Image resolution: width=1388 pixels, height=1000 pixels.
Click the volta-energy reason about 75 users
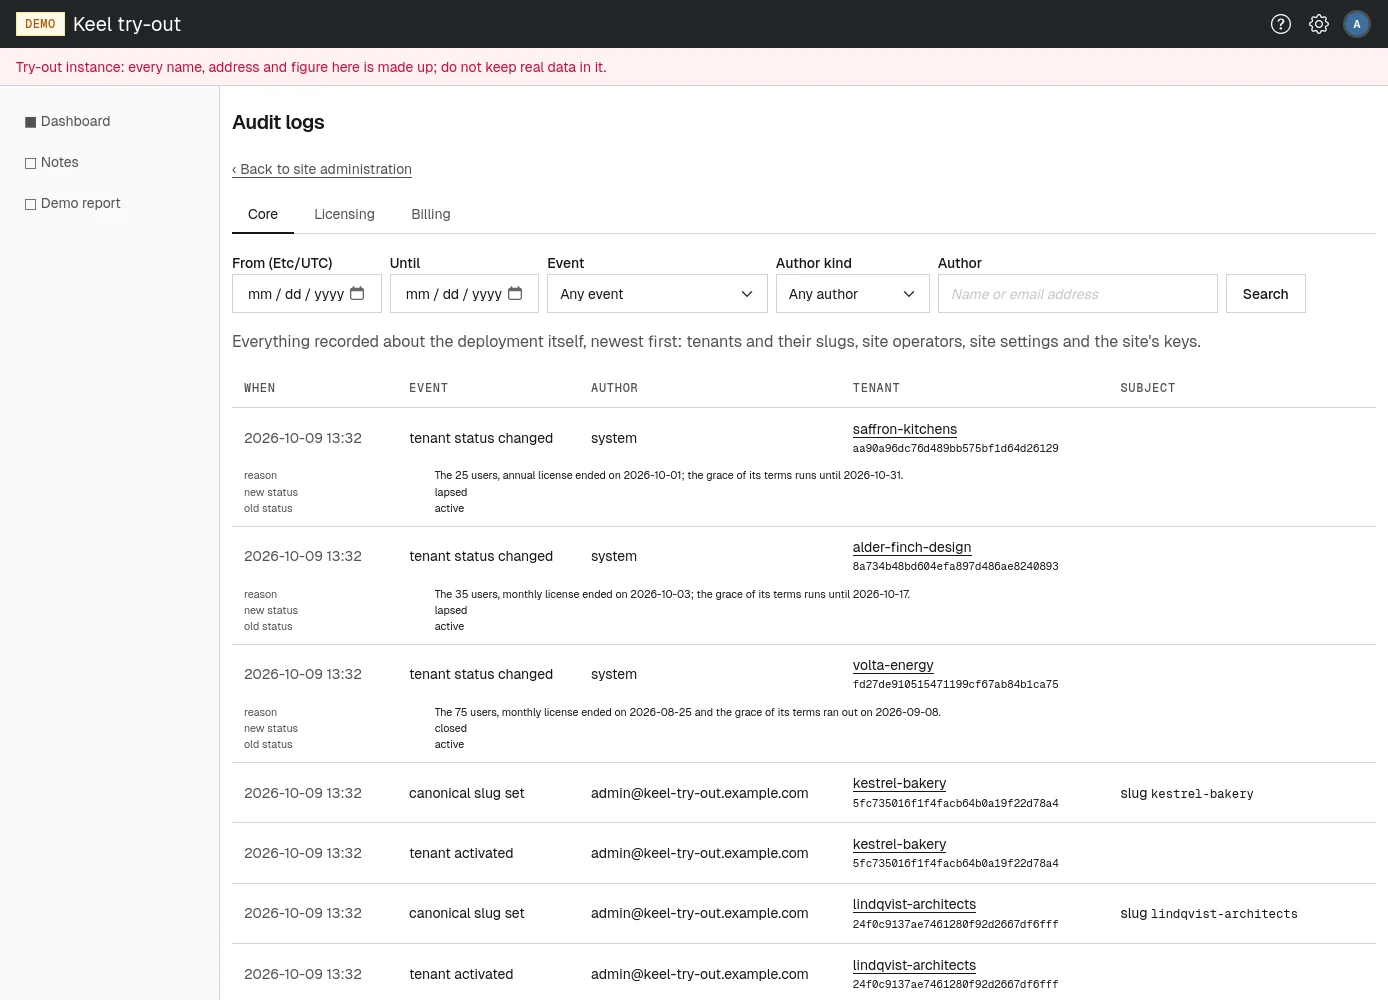[x=687, y=712]
